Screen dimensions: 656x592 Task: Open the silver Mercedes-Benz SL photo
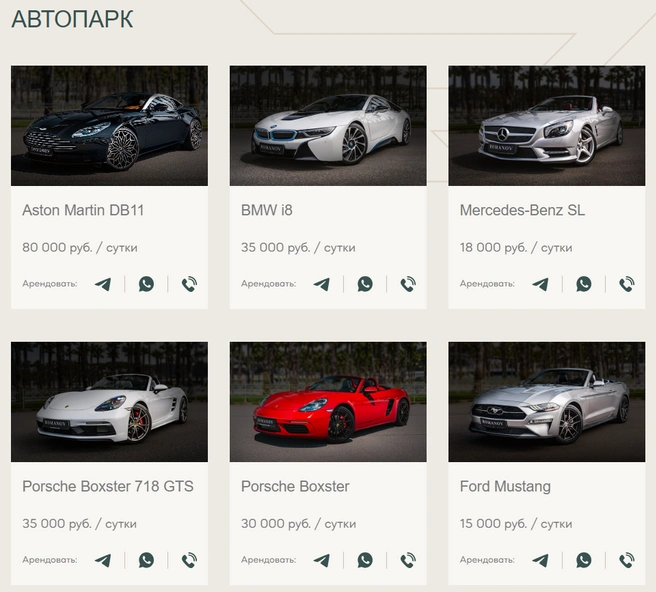[x=547, y=126]
